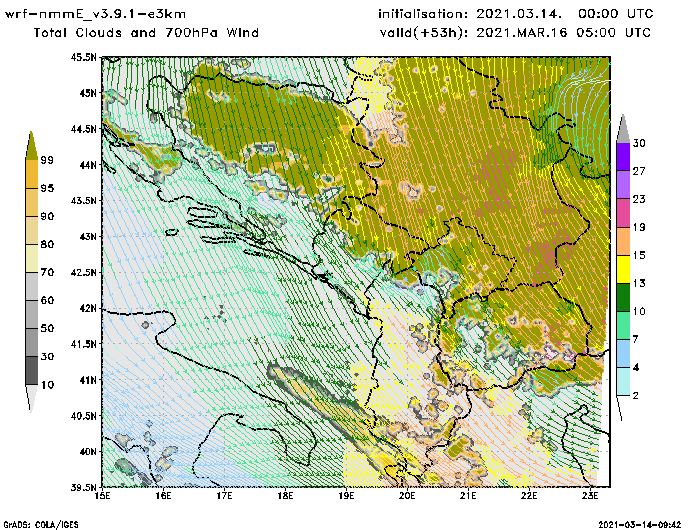
Task: Click the '41N' latitude axis label
Action: point(88,380)
